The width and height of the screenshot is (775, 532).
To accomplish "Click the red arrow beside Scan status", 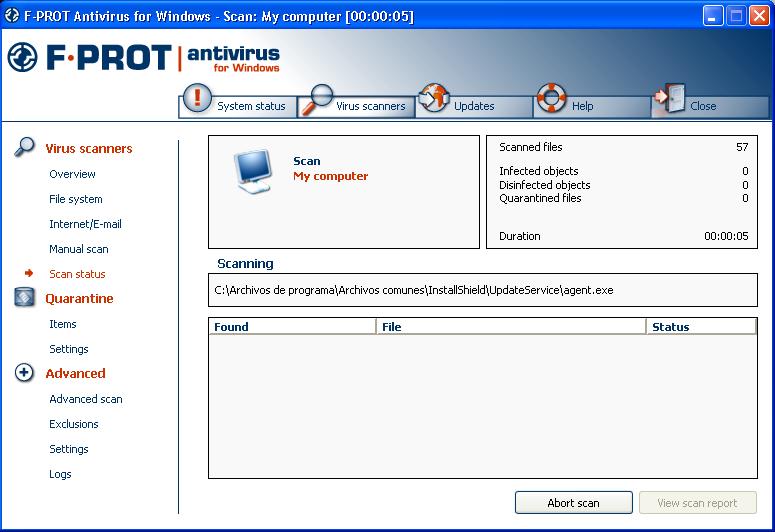I will (x=29, y=273).
